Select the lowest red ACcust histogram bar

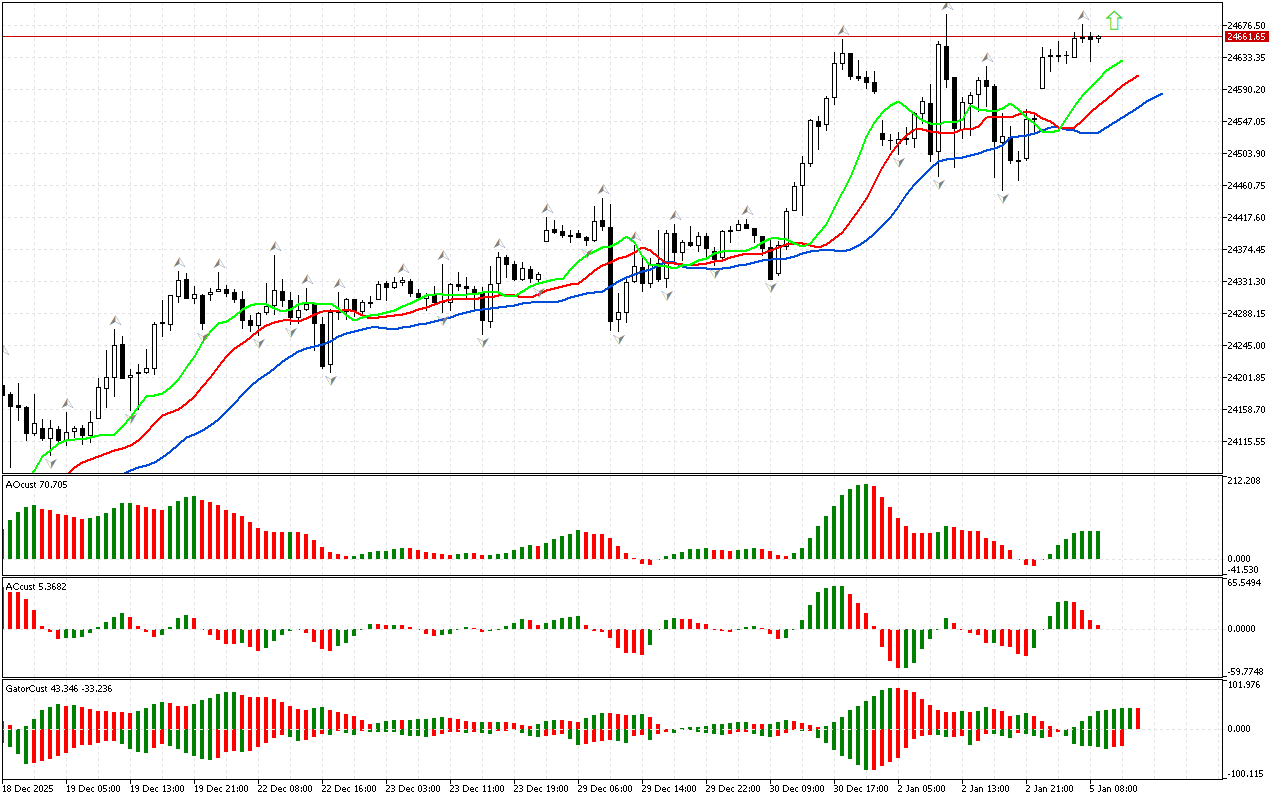tap(899, 648)
